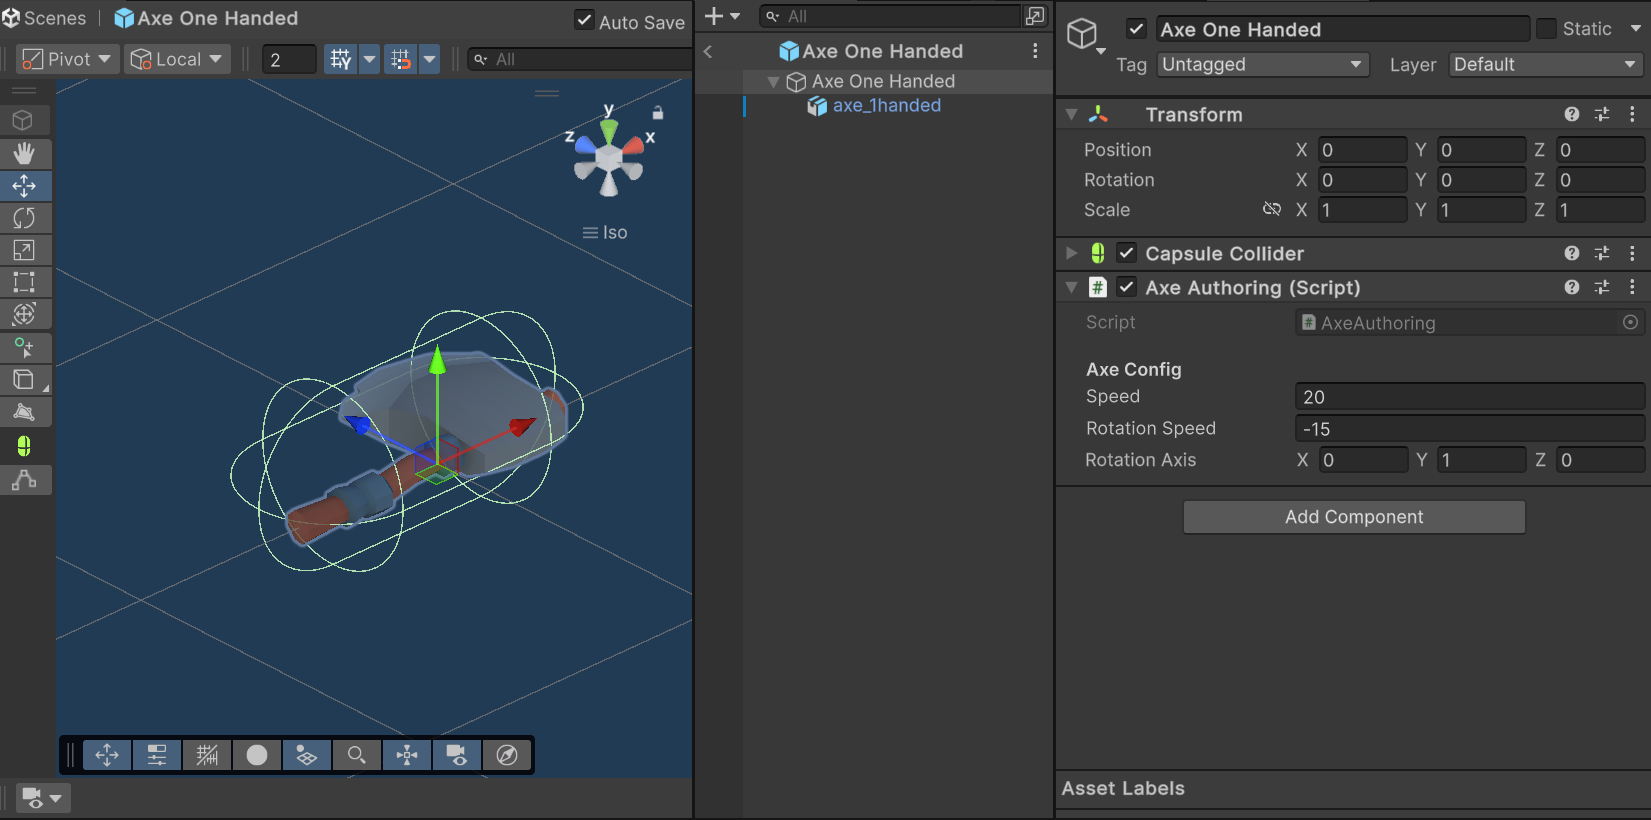1651x820 pixels.
Task: Open grid snapping settings dropdown
Action: pos(430,59)
